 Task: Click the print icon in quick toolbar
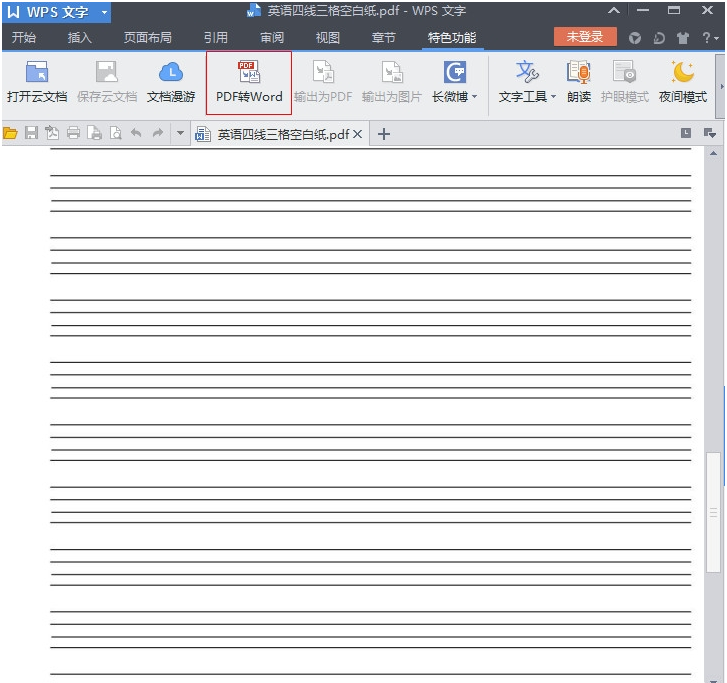pos(73,133)
